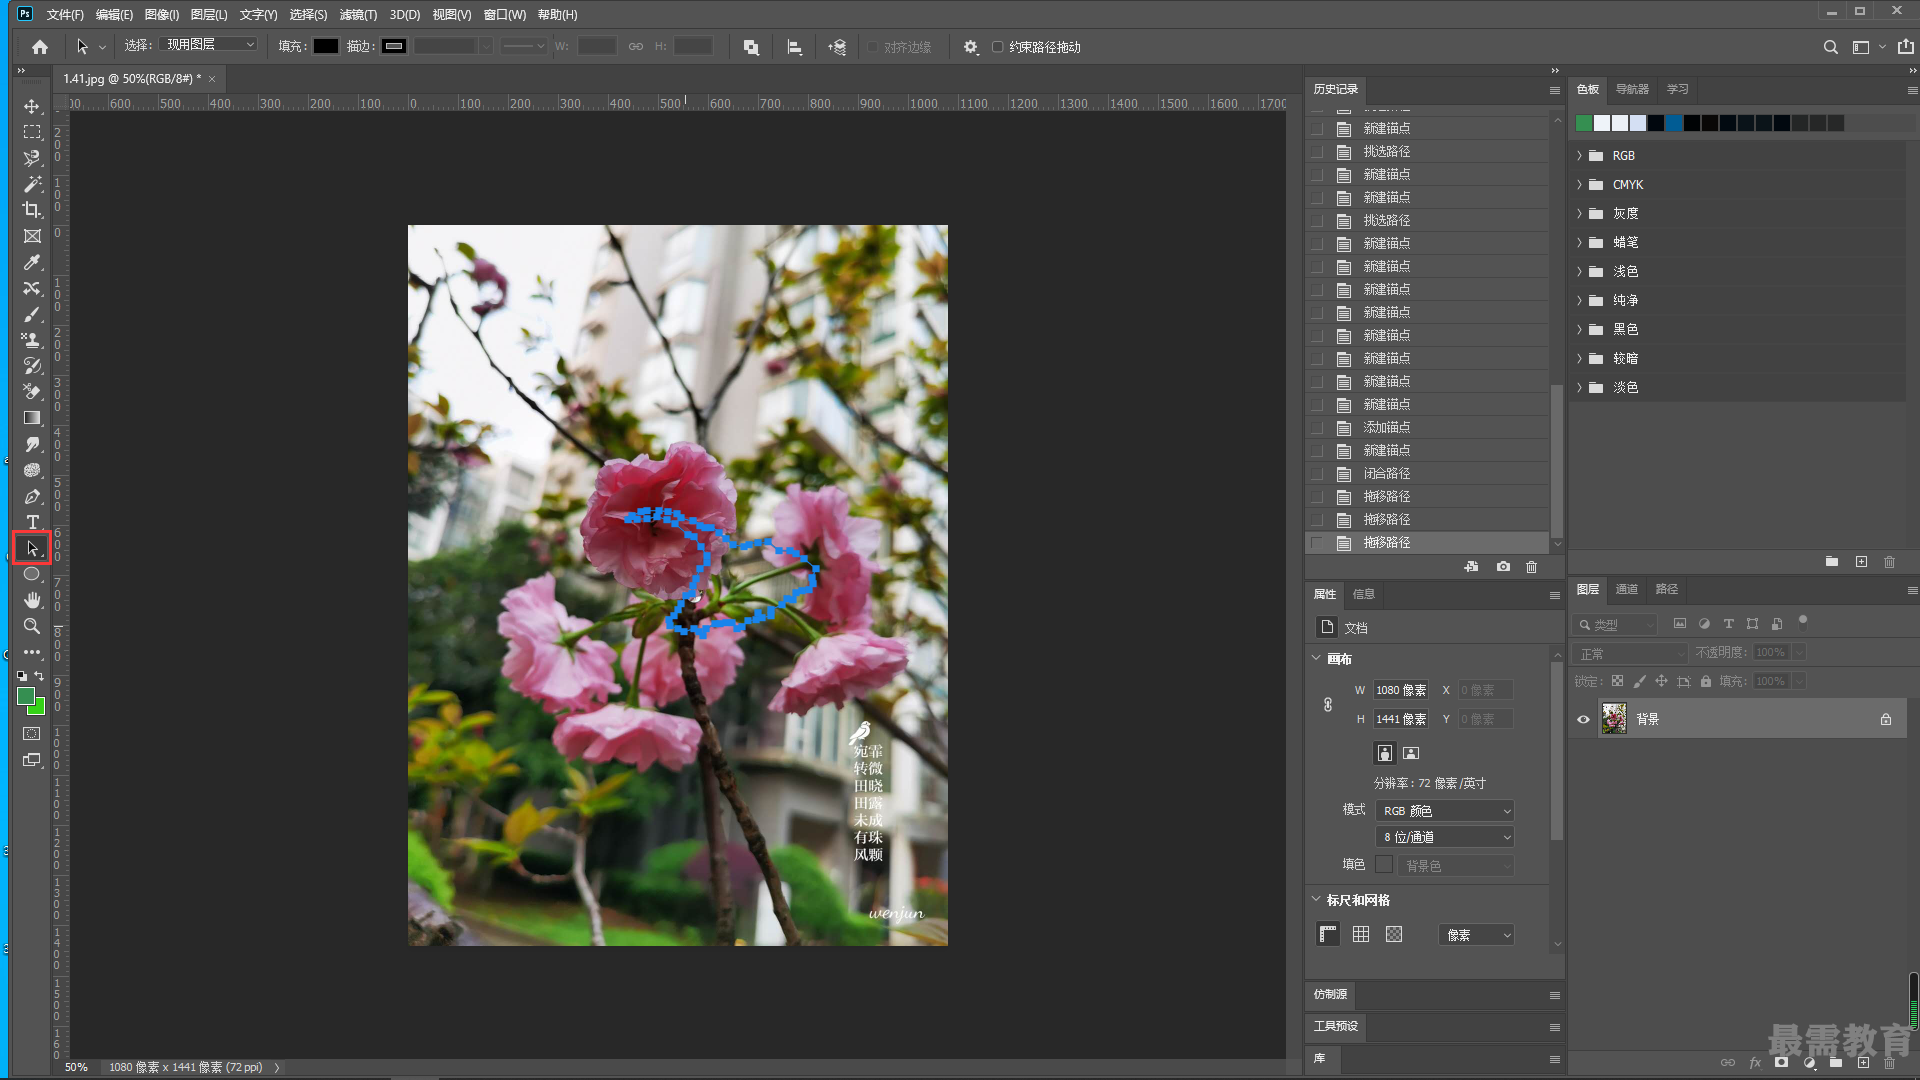Image resolution: width=1920 pixels, height=1080 pixels.
Task: Select the Eraser tool
Action: [32, 392]
